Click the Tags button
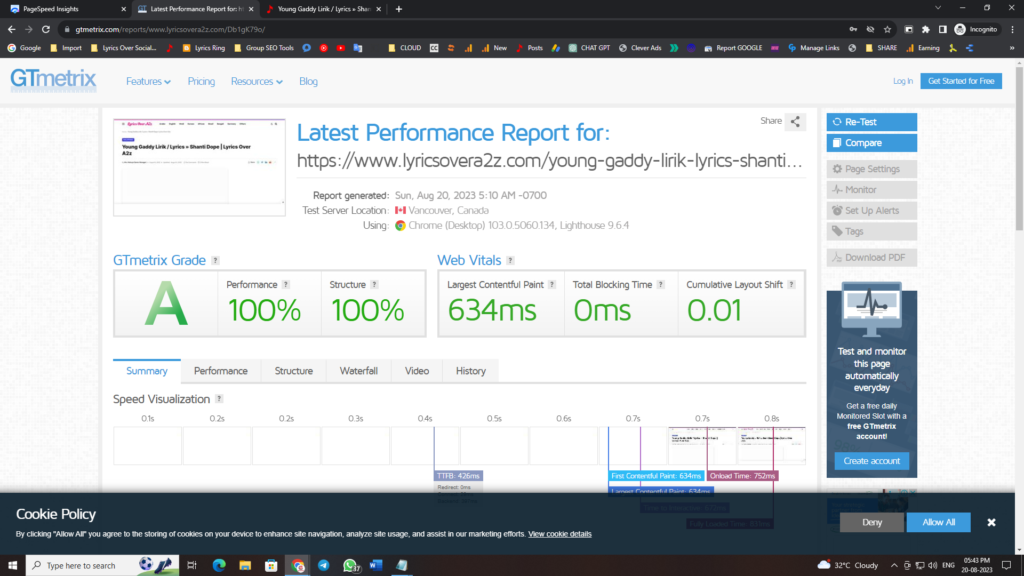 pyautogui.click(x=872, y=232)
